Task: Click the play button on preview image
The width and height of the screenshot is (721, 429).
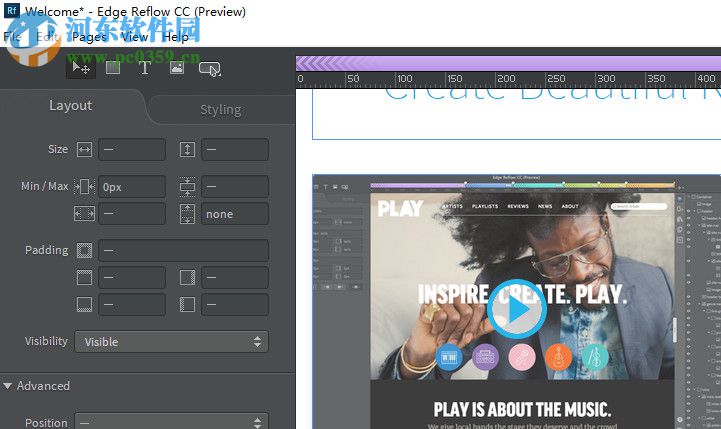Action: (x=517, y=309)
